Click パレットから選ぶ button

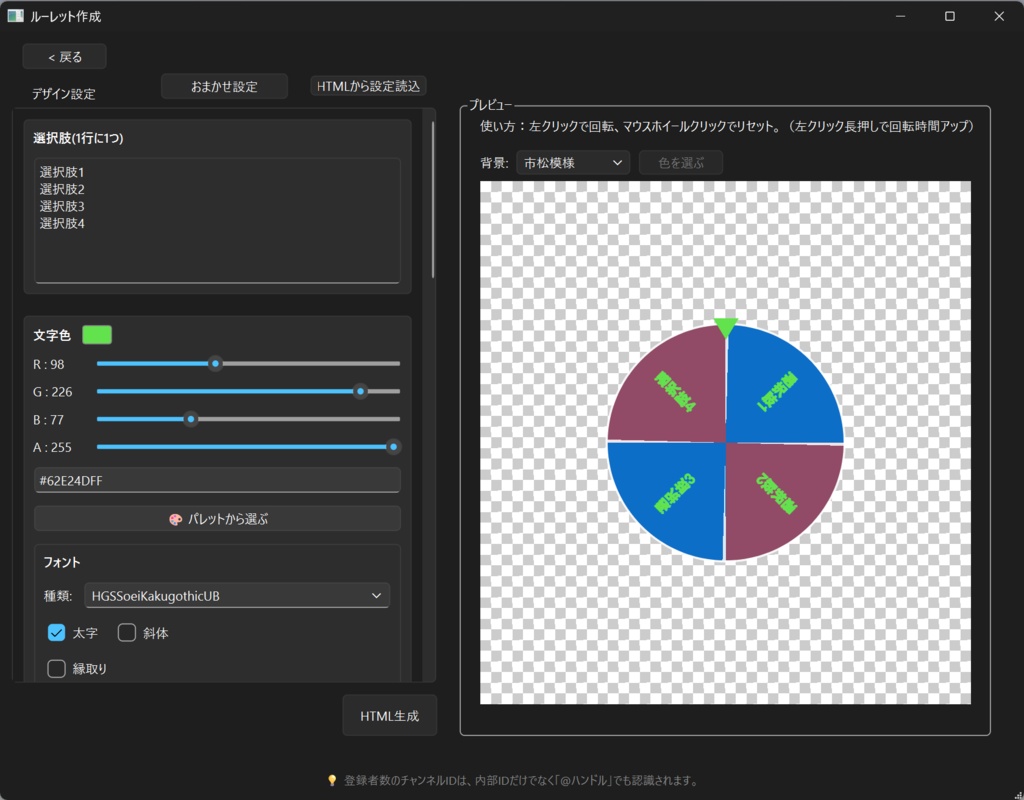point(217,519)
